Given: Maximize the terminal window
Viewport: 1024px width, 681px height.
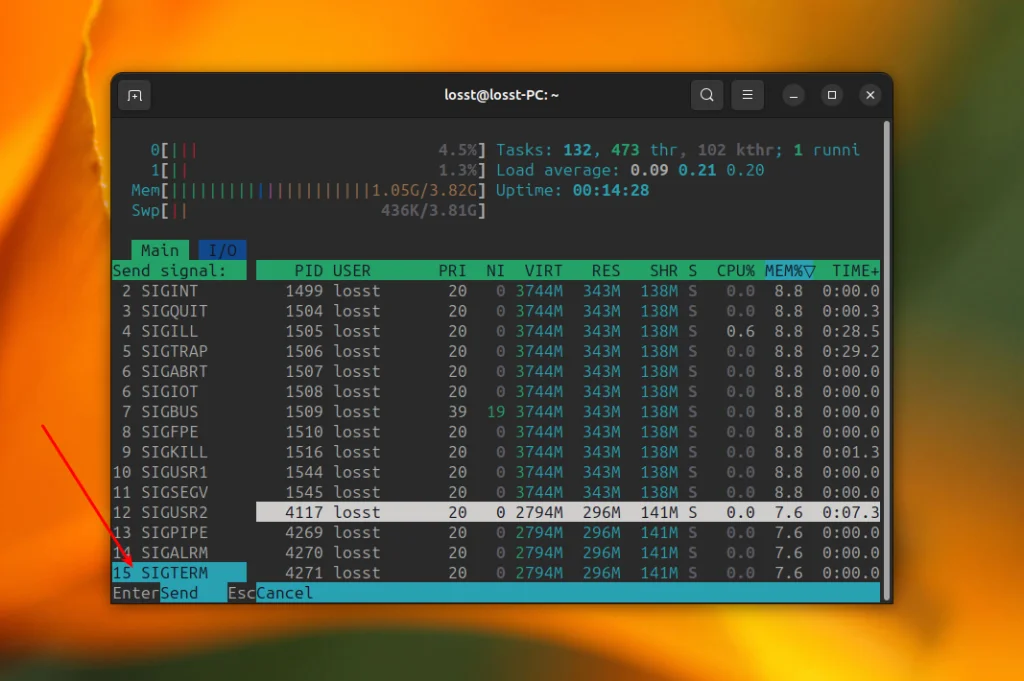Looking at the screenshot, I should pos(831,95).
